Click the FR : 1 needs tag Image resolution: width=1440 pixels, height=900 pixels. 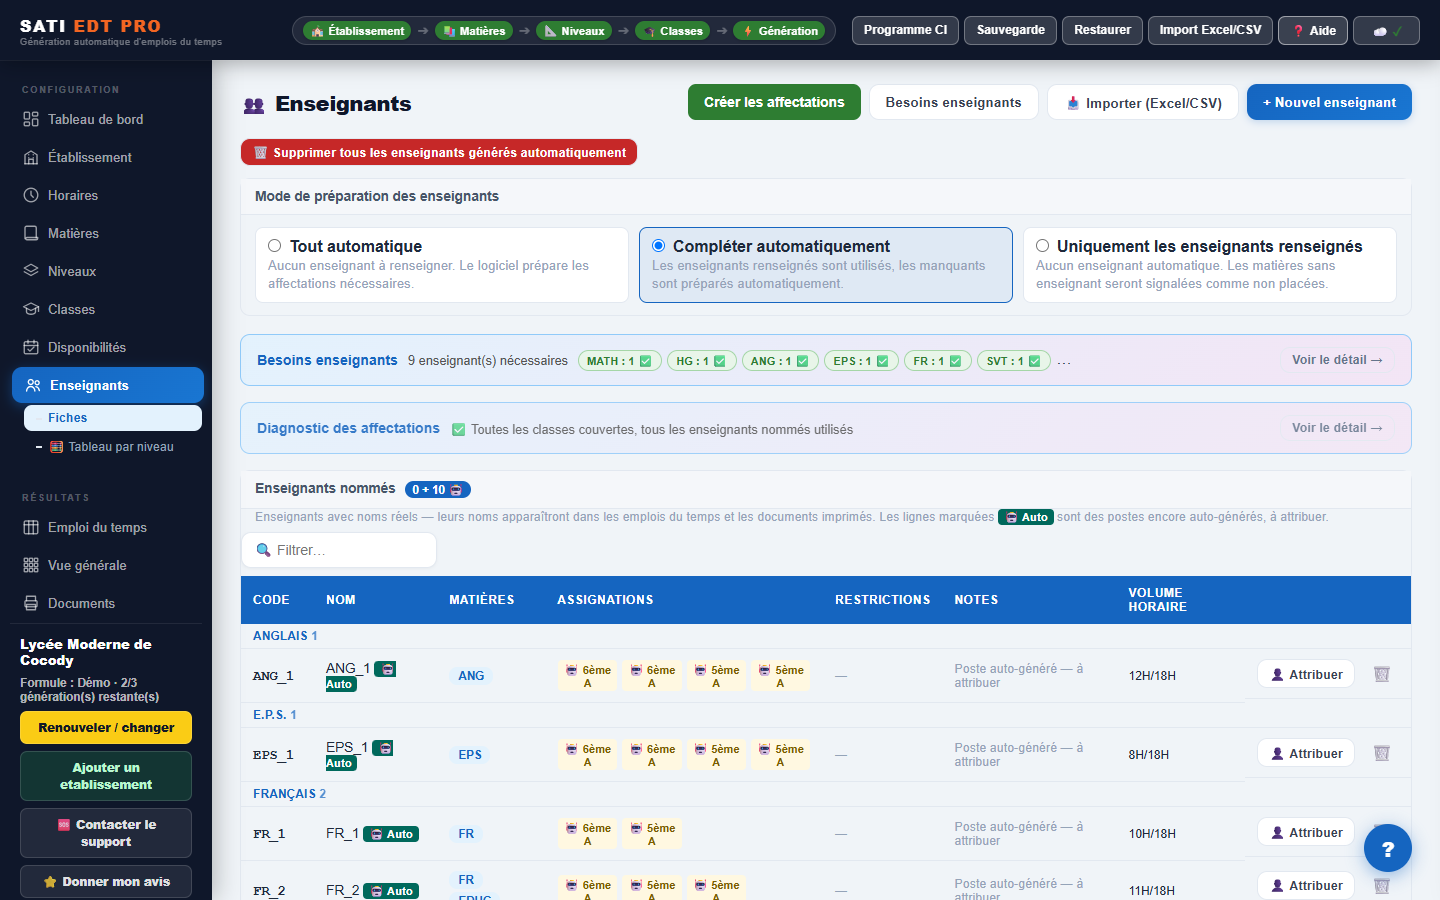click(937, 361)
